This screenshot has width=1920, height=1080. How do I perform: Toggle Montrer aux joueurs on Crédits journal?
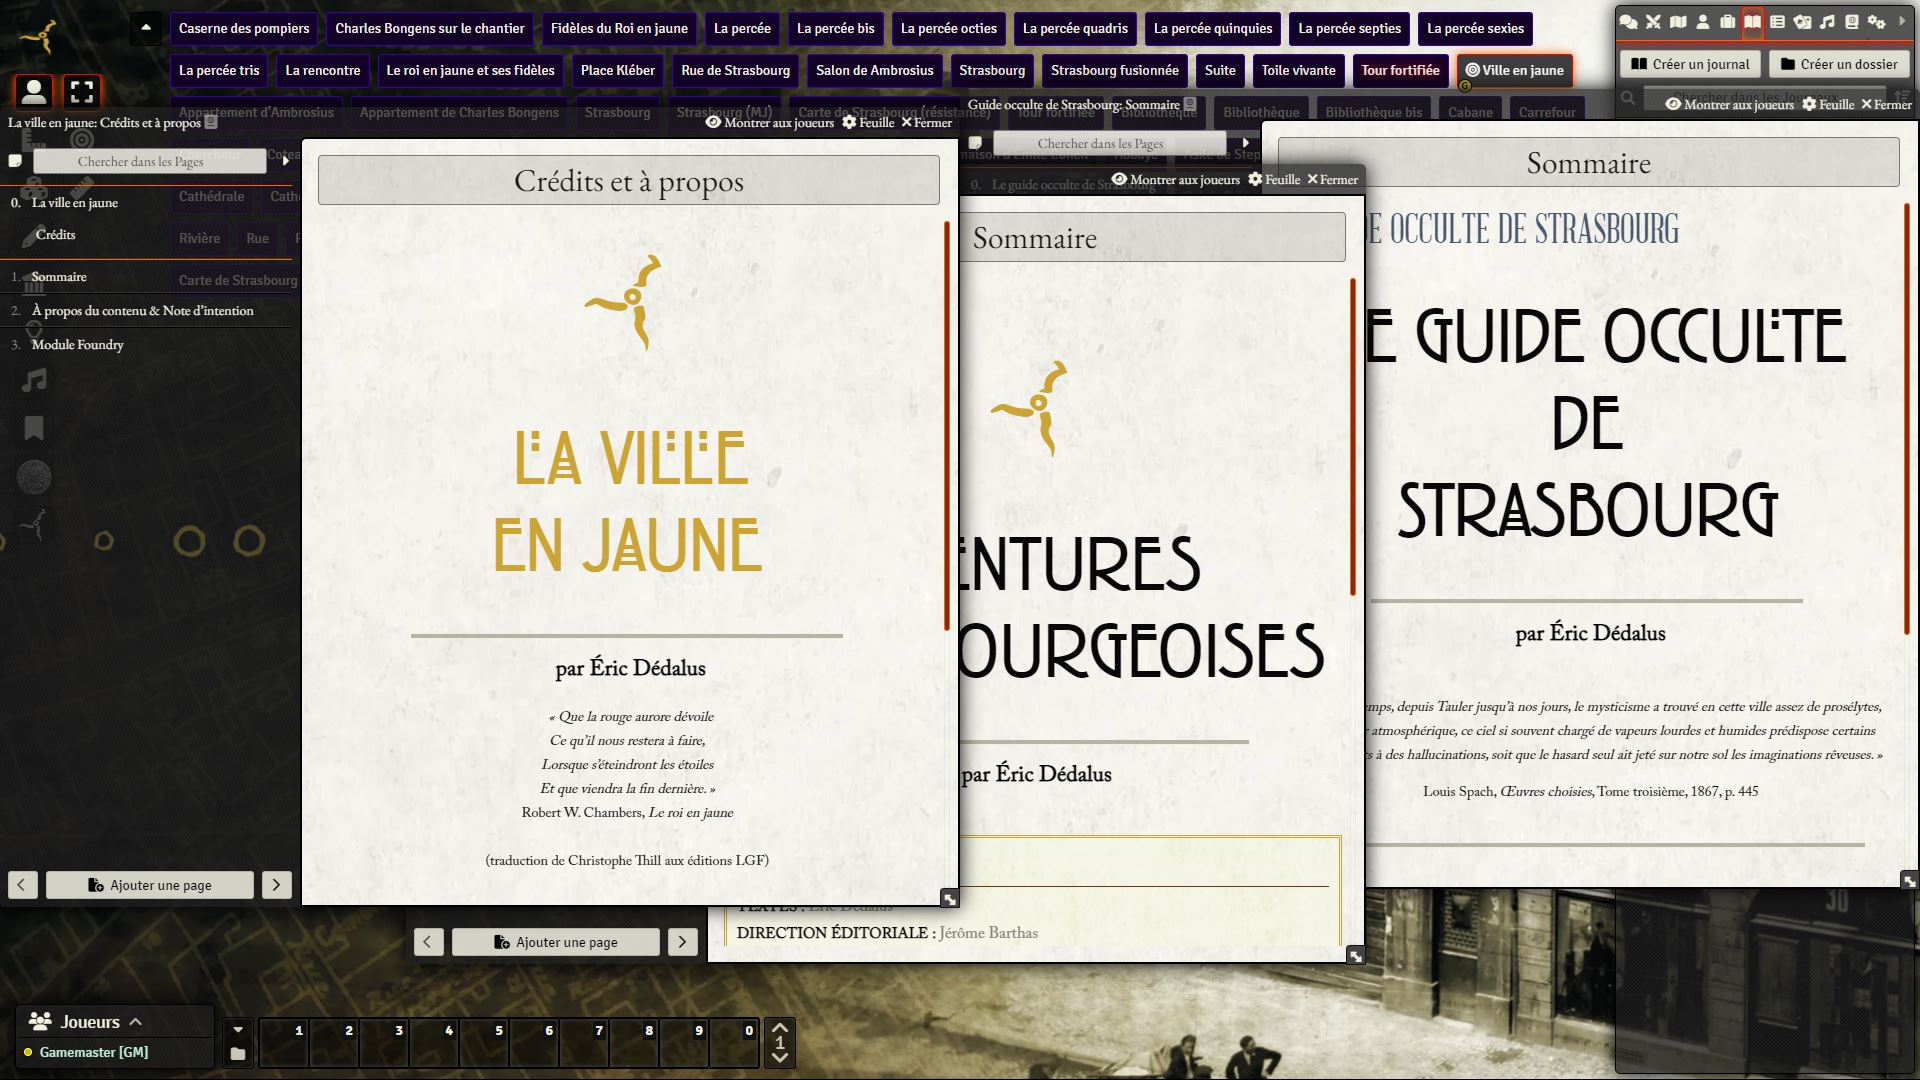769,122
